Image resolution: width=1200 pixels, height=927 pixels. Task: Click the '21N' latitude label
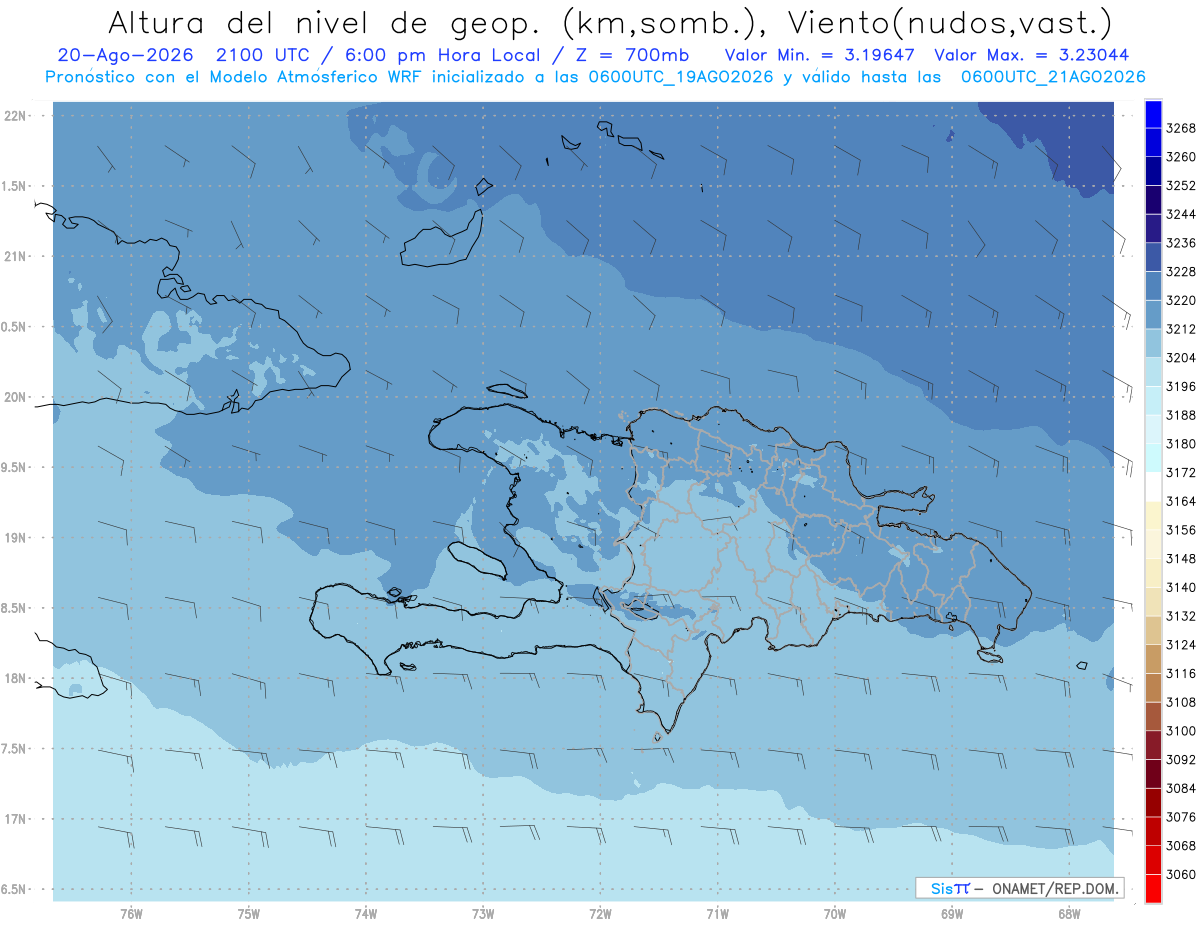17,257
